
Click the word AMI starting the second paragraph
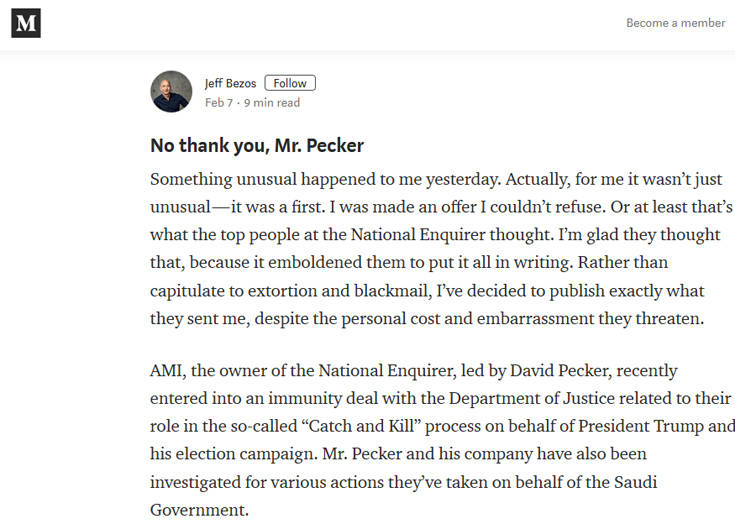pyautogui.click(x=168, y=372)
